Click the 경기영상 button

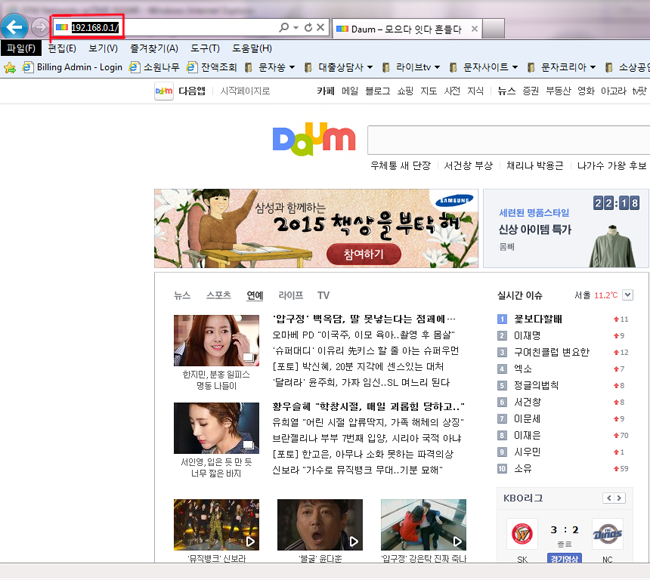point(564,558)
